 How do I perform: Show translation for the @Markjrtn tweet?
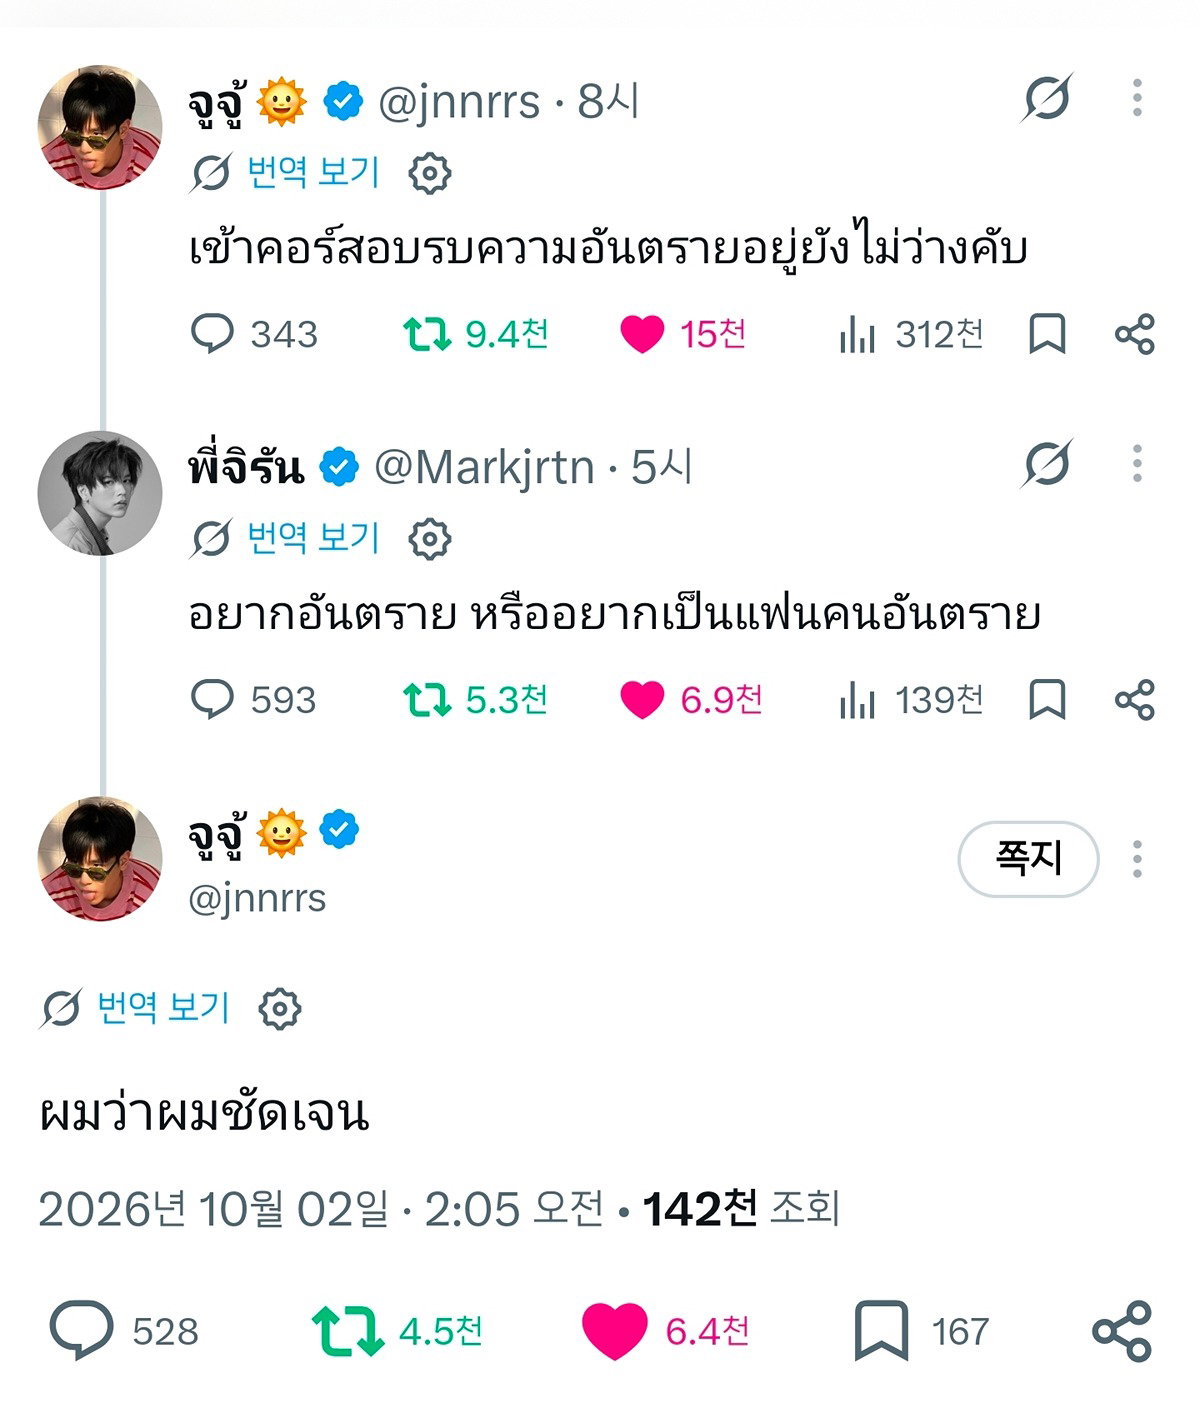pos(313,538)
